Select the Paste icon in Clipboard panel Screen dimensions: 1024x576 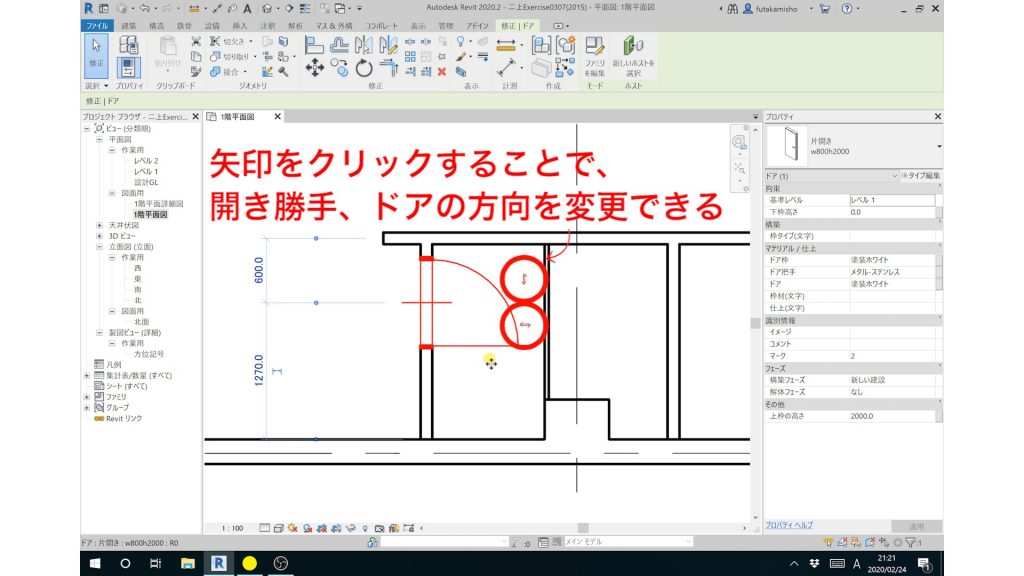[167, 48]
